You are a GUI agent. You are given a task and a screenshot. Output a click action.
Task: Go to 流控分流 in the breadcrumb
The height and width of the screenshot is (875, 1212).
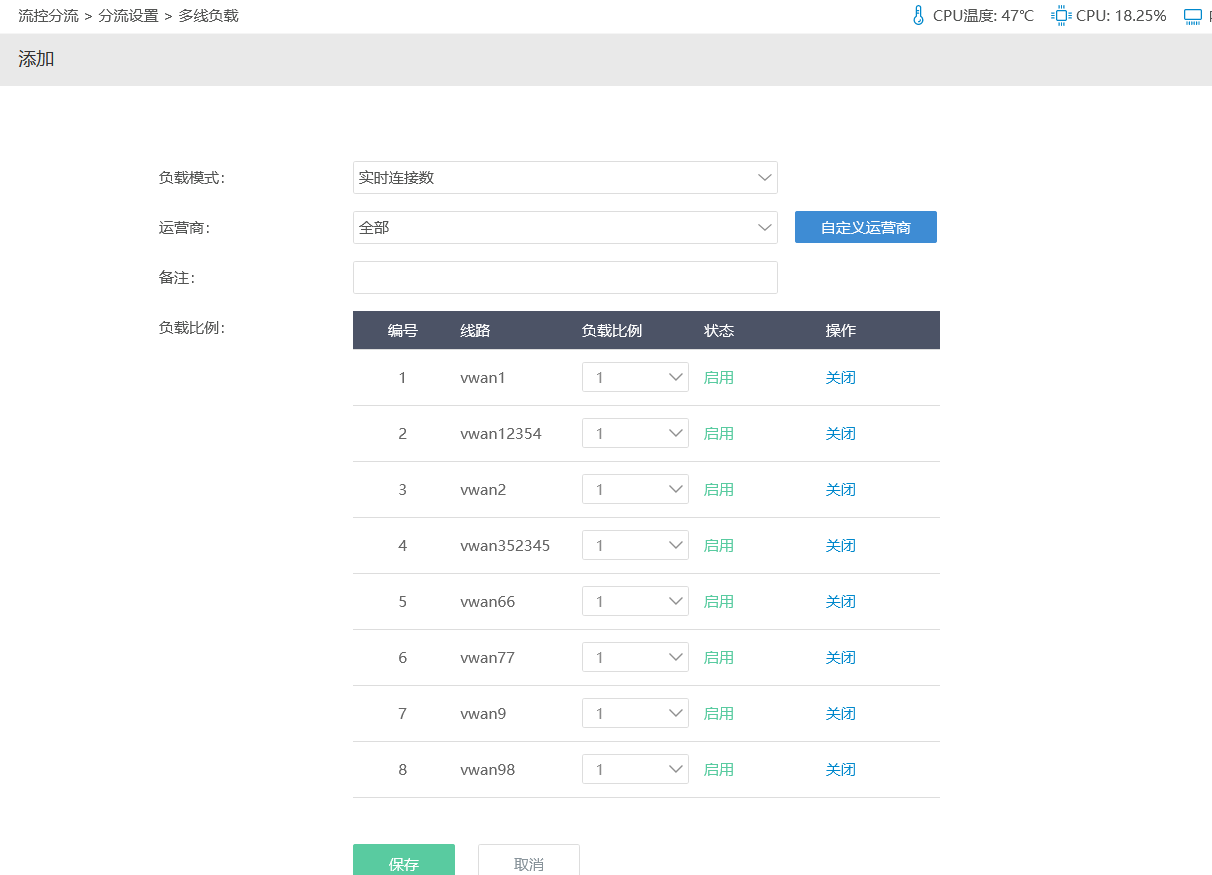[x=48, y=16]
